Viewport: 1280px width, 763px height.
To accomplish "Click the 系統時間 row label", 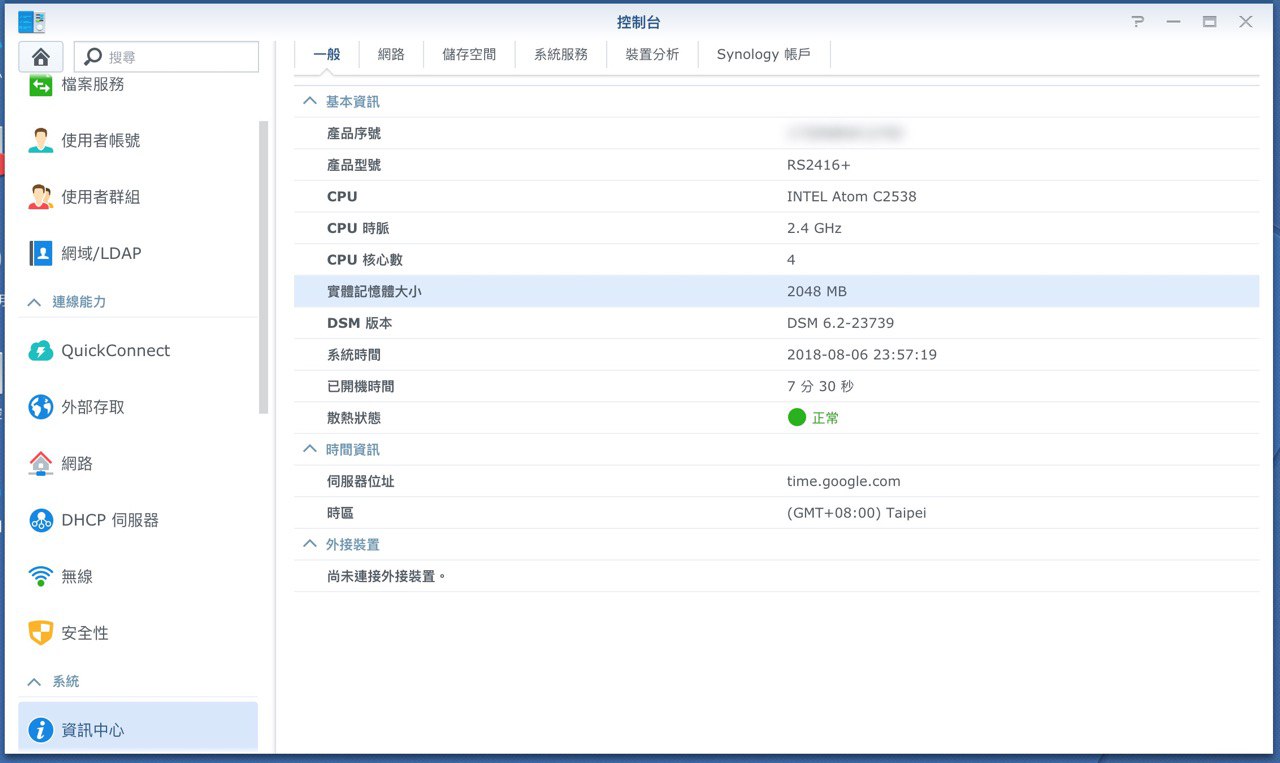I will [354, 355].
